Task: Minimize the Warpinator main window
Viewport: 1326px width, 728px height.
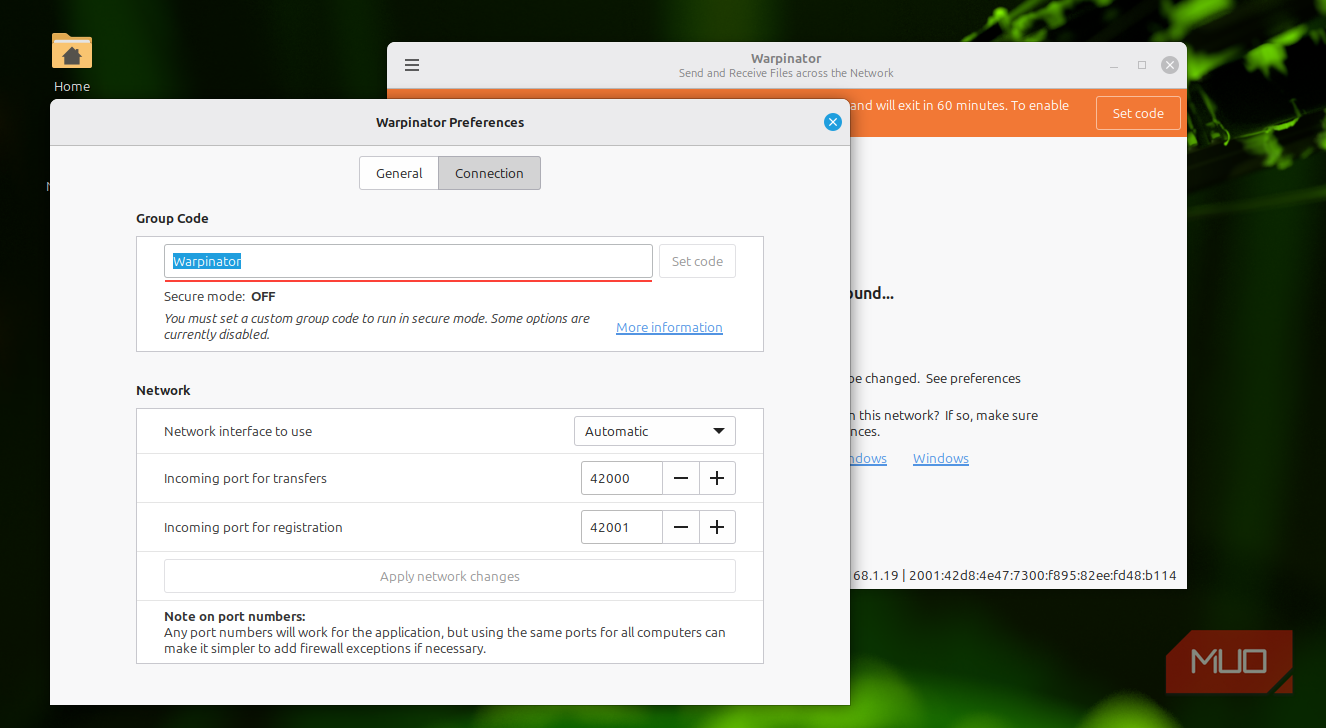Action: pyautogui.click(x=1114, y=65)
